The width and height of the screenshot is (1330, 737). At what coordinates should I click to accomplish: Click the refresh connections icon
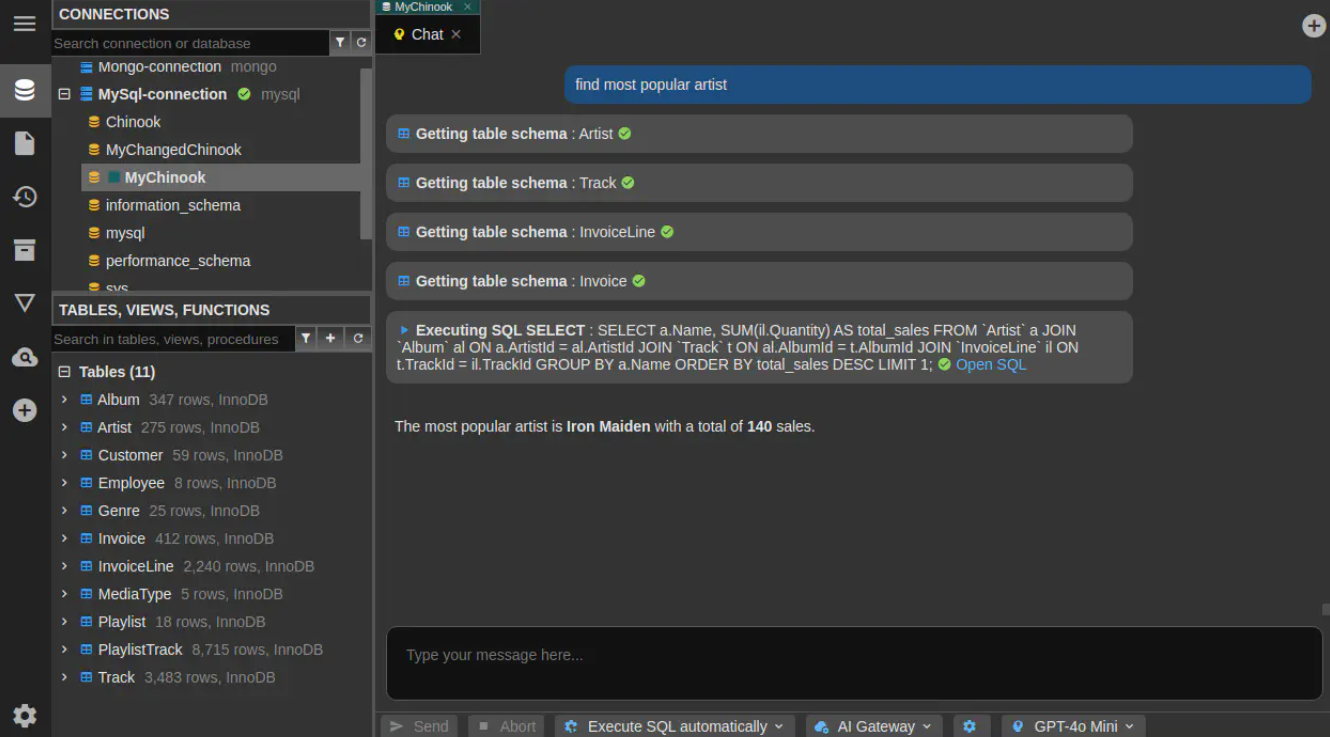pos(361,42)
